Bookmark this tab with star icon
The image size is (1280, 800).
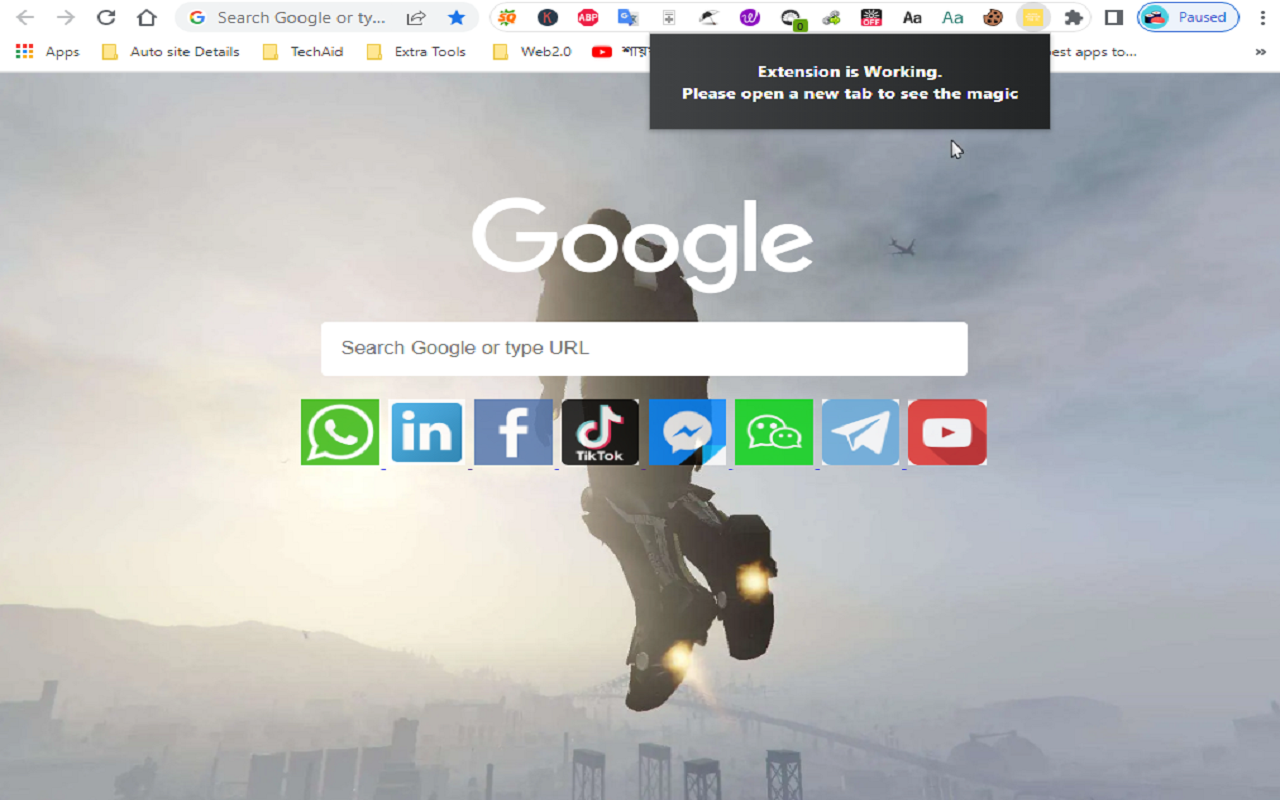tap(456, 17)
